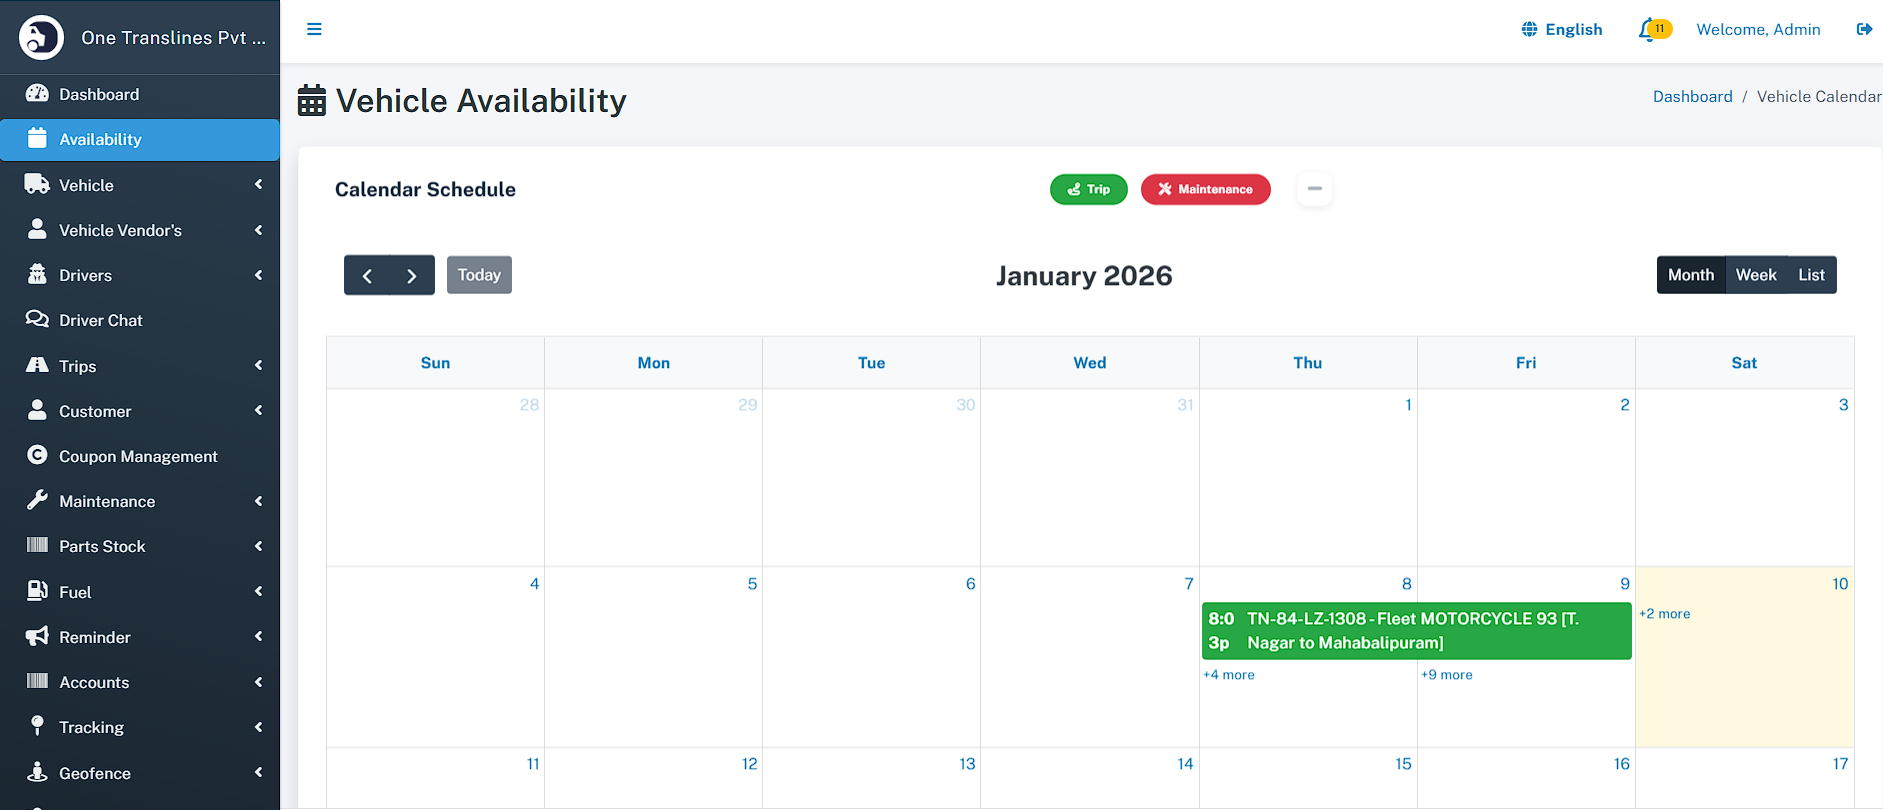The height and width of the screenshot is (810, 1883).
Task: Click the One Translines company logo
Action: pos(41,38)
